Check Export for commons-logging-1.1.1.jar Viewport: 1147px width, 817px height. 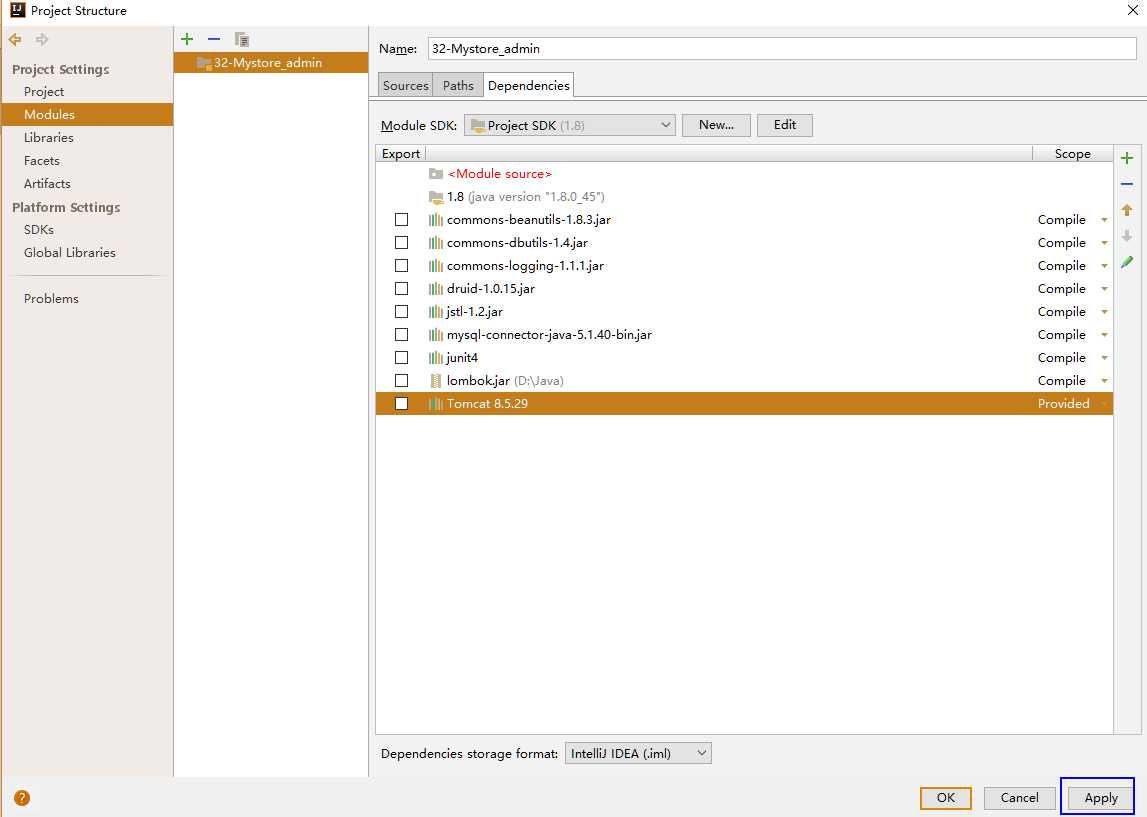coord(402,266)
